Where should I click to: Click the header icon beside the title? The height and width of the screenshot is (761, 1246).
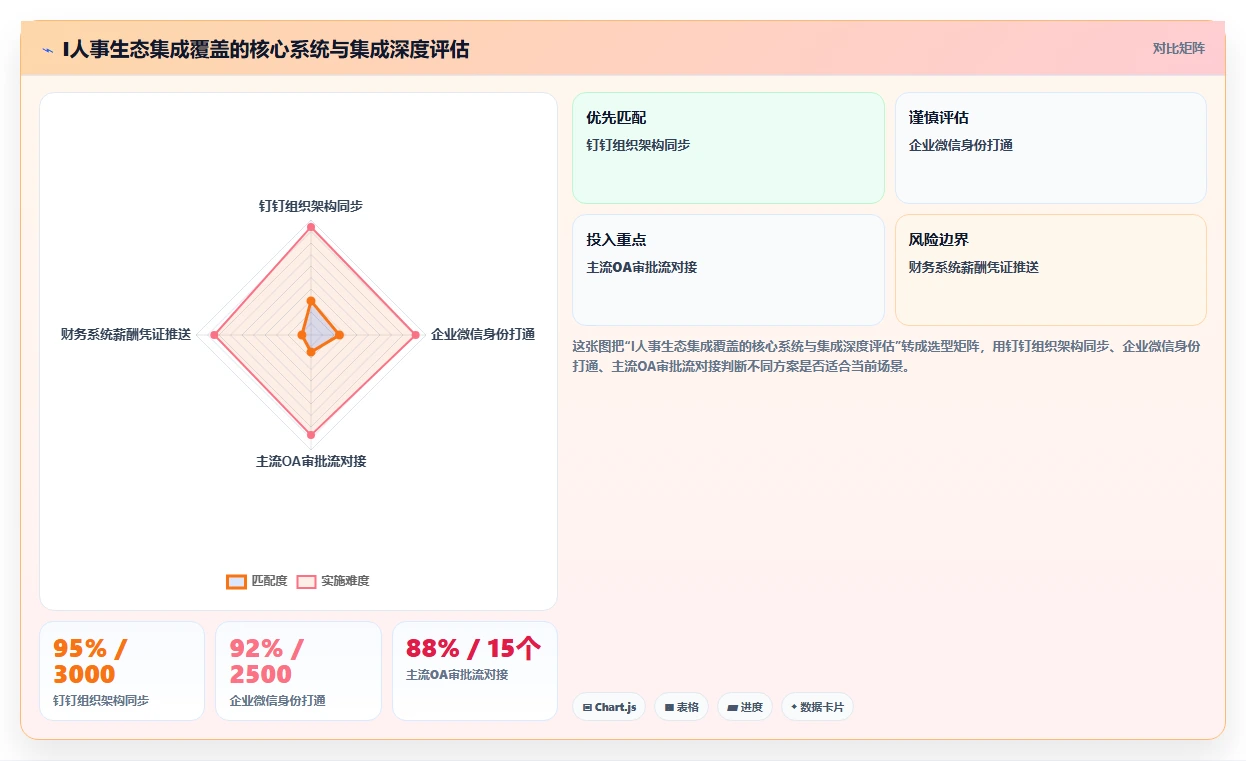tap(47, 49)
